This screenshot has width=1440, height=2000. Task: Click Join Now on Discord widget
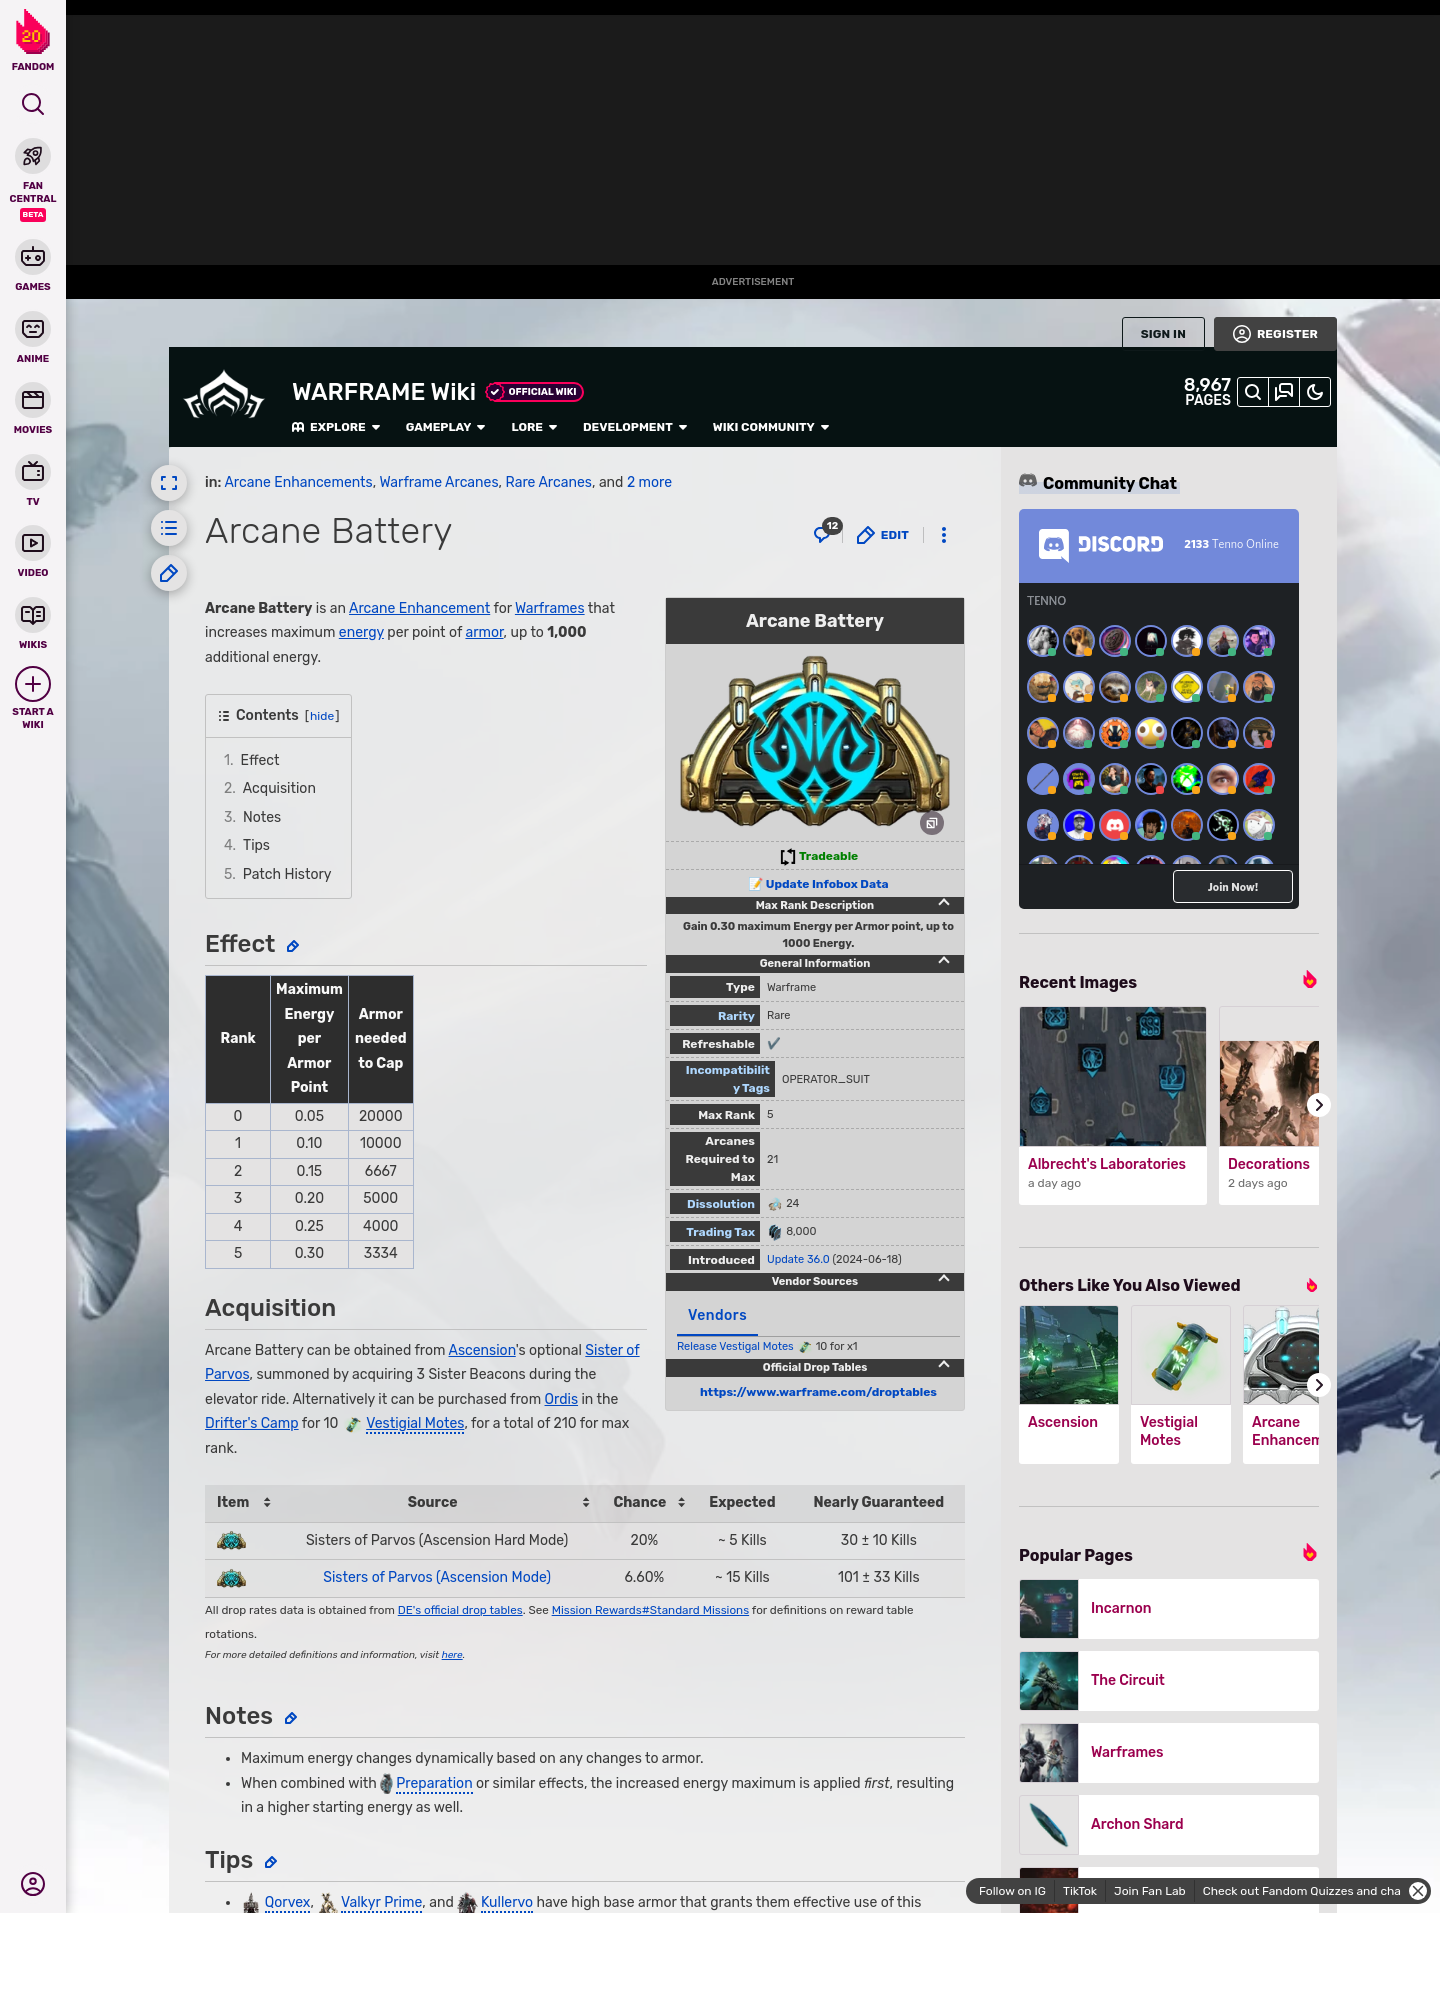click(x=1232, y=887)
